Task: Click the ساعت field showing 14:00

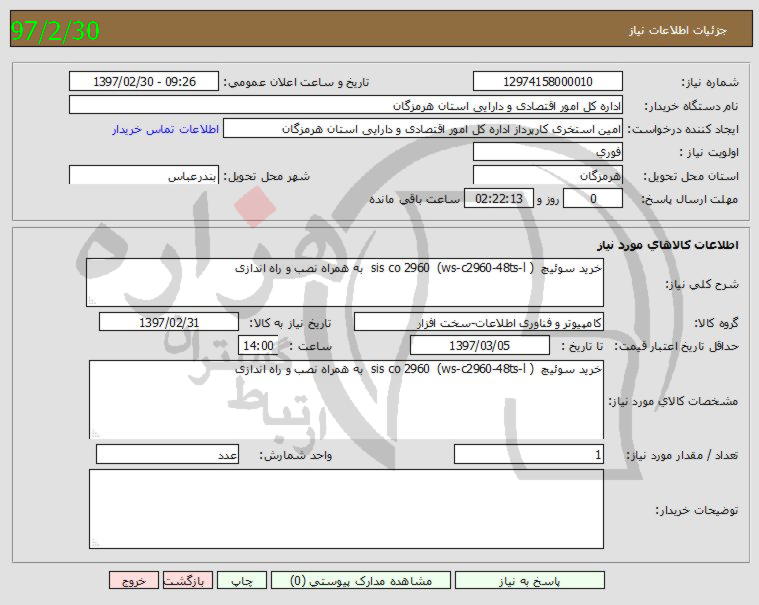Action: pos(258,346)
